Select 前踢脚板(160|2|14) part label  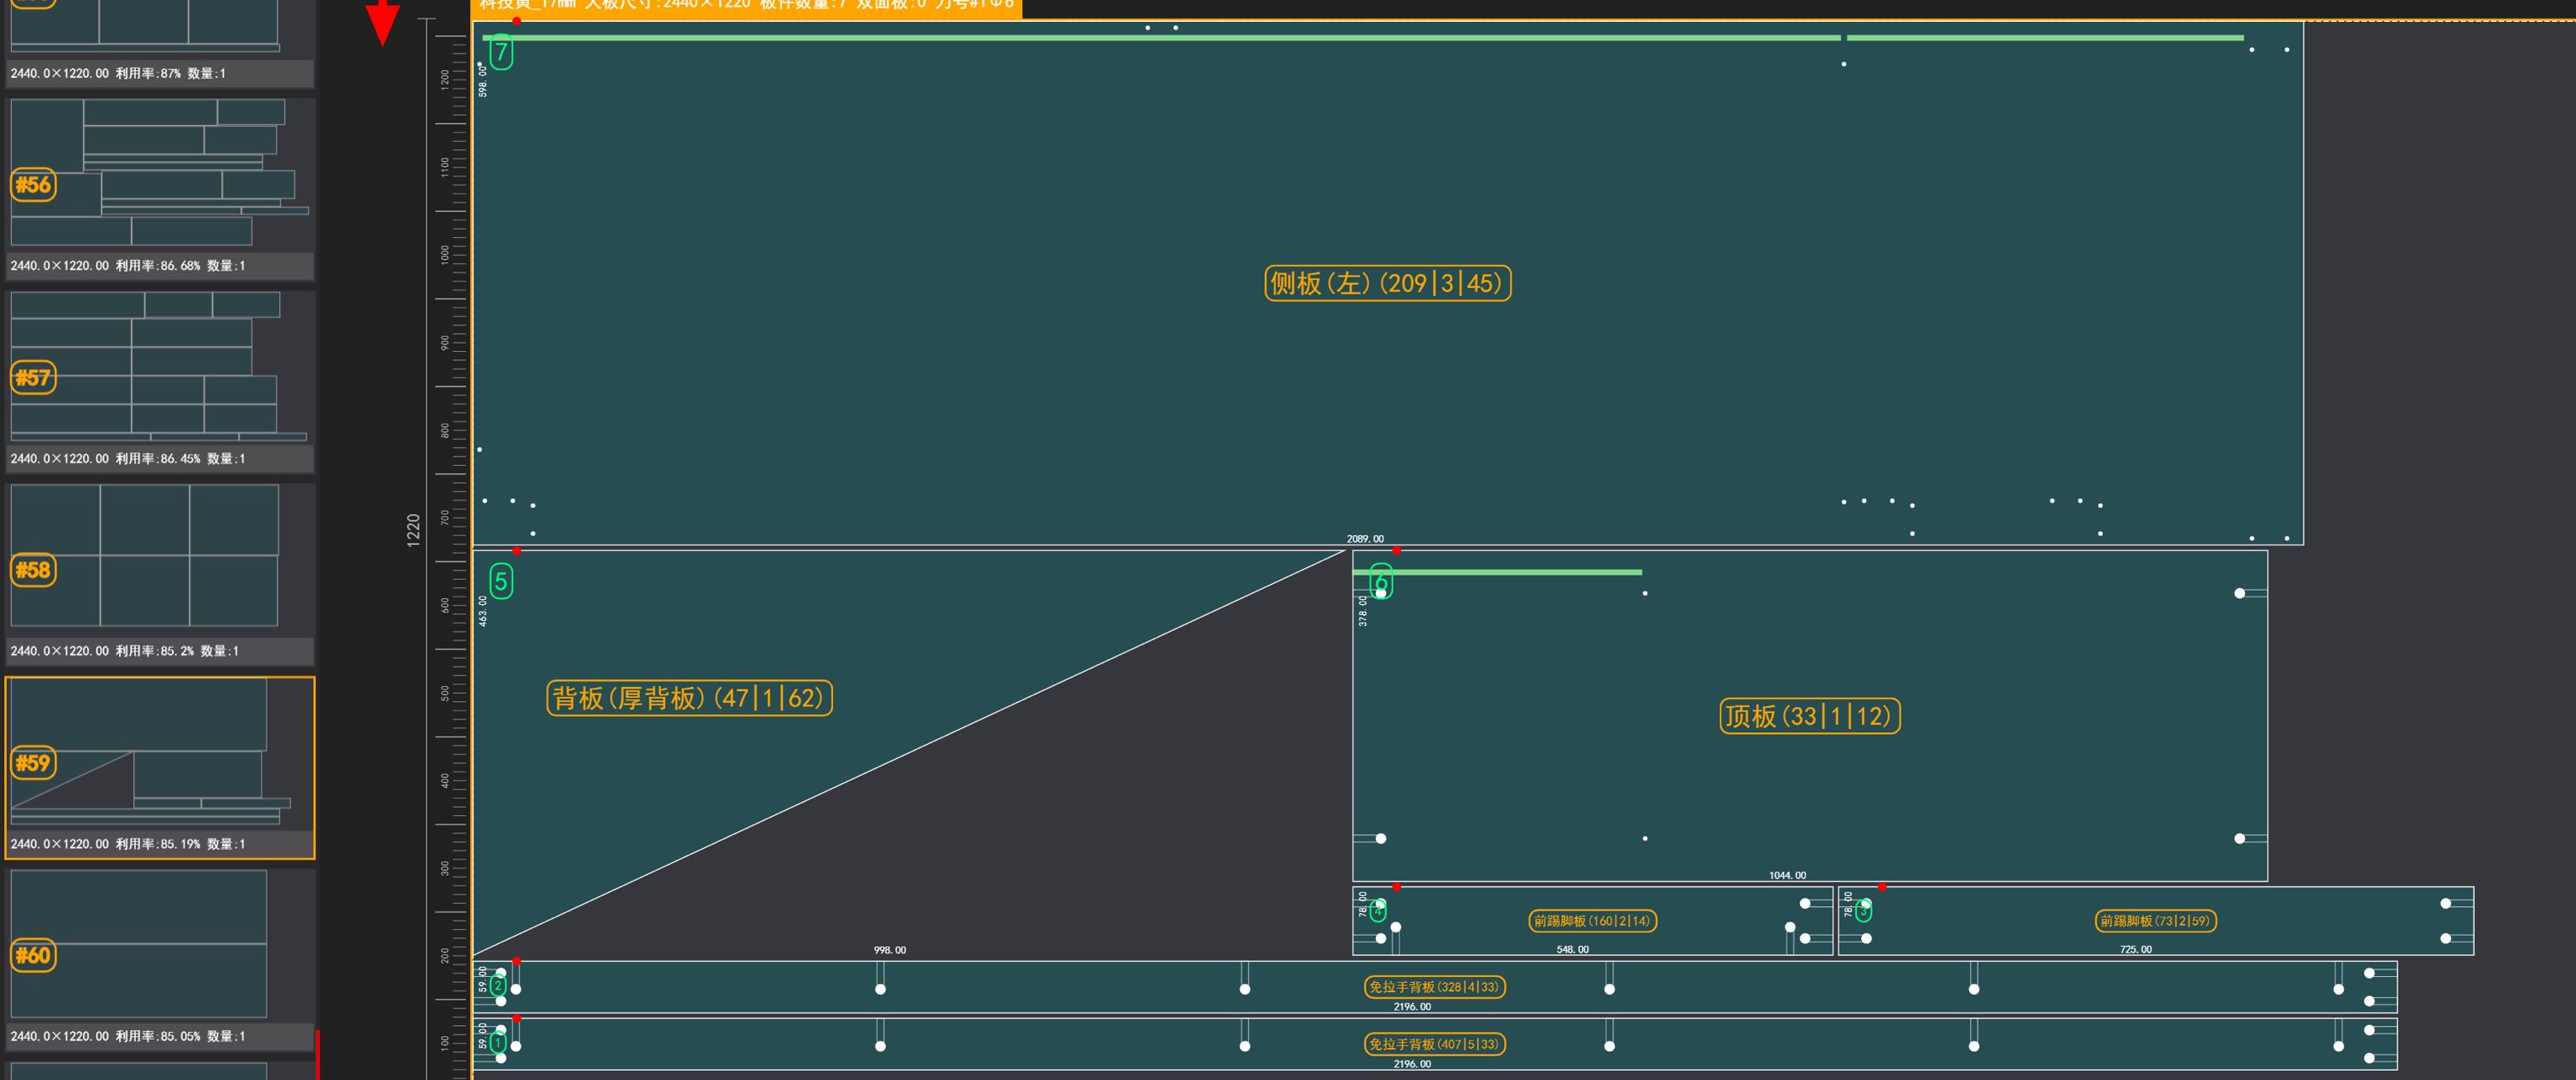[x=1592, y=921]
